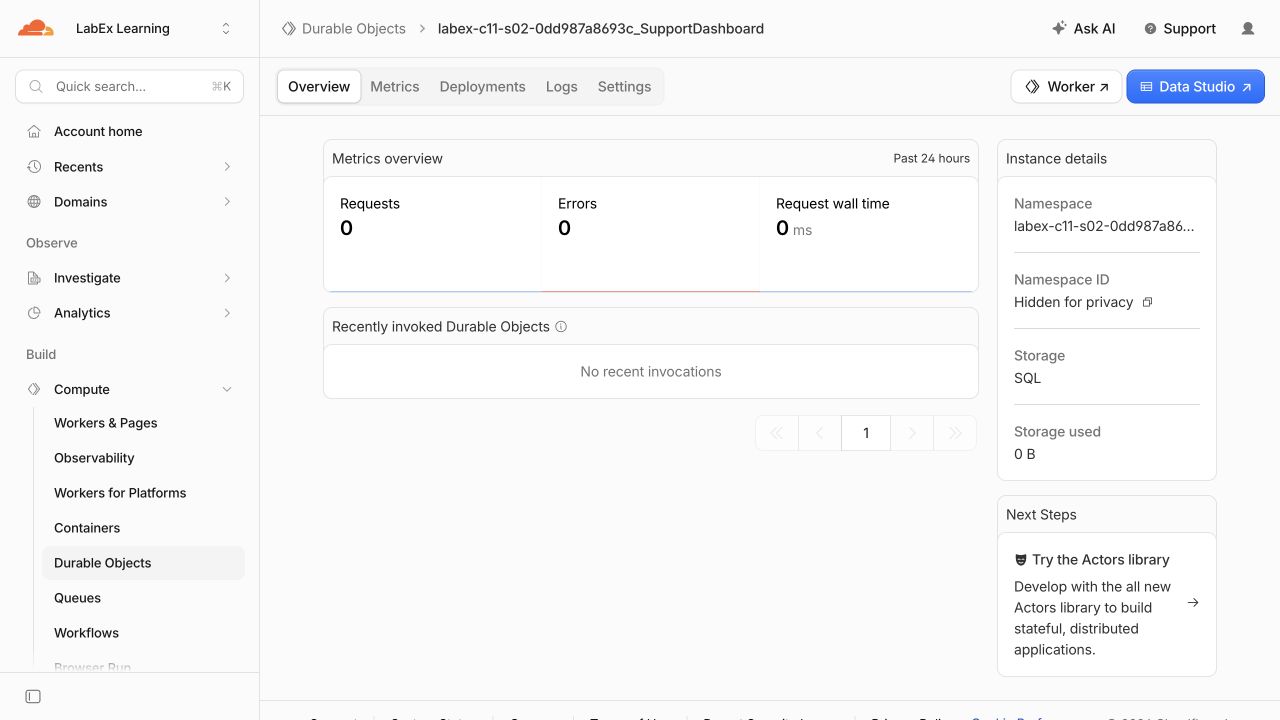This screenshot has width=1280, height=720.
Task: Open Containers in sidebar
Action: click(x=143, y=528)
